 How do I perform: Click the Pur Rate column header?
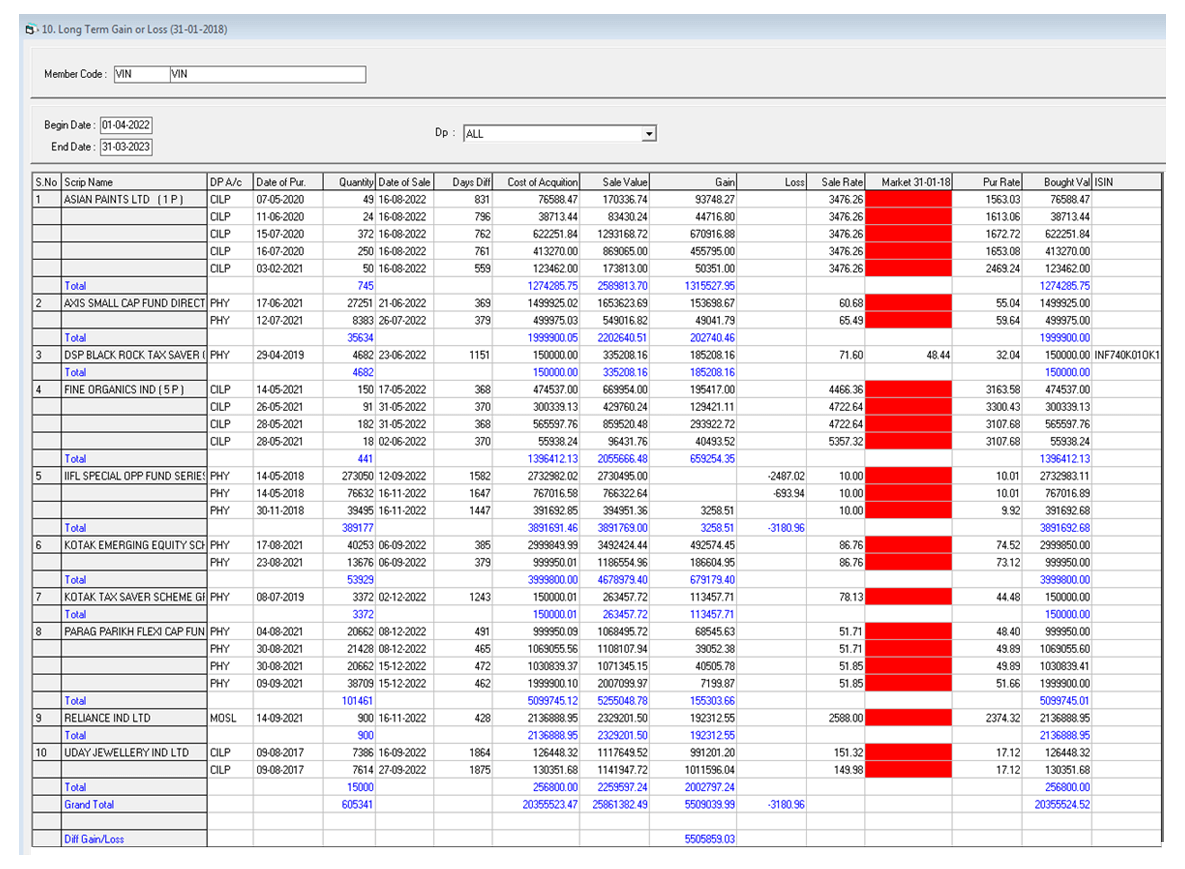tap(987, 182)
